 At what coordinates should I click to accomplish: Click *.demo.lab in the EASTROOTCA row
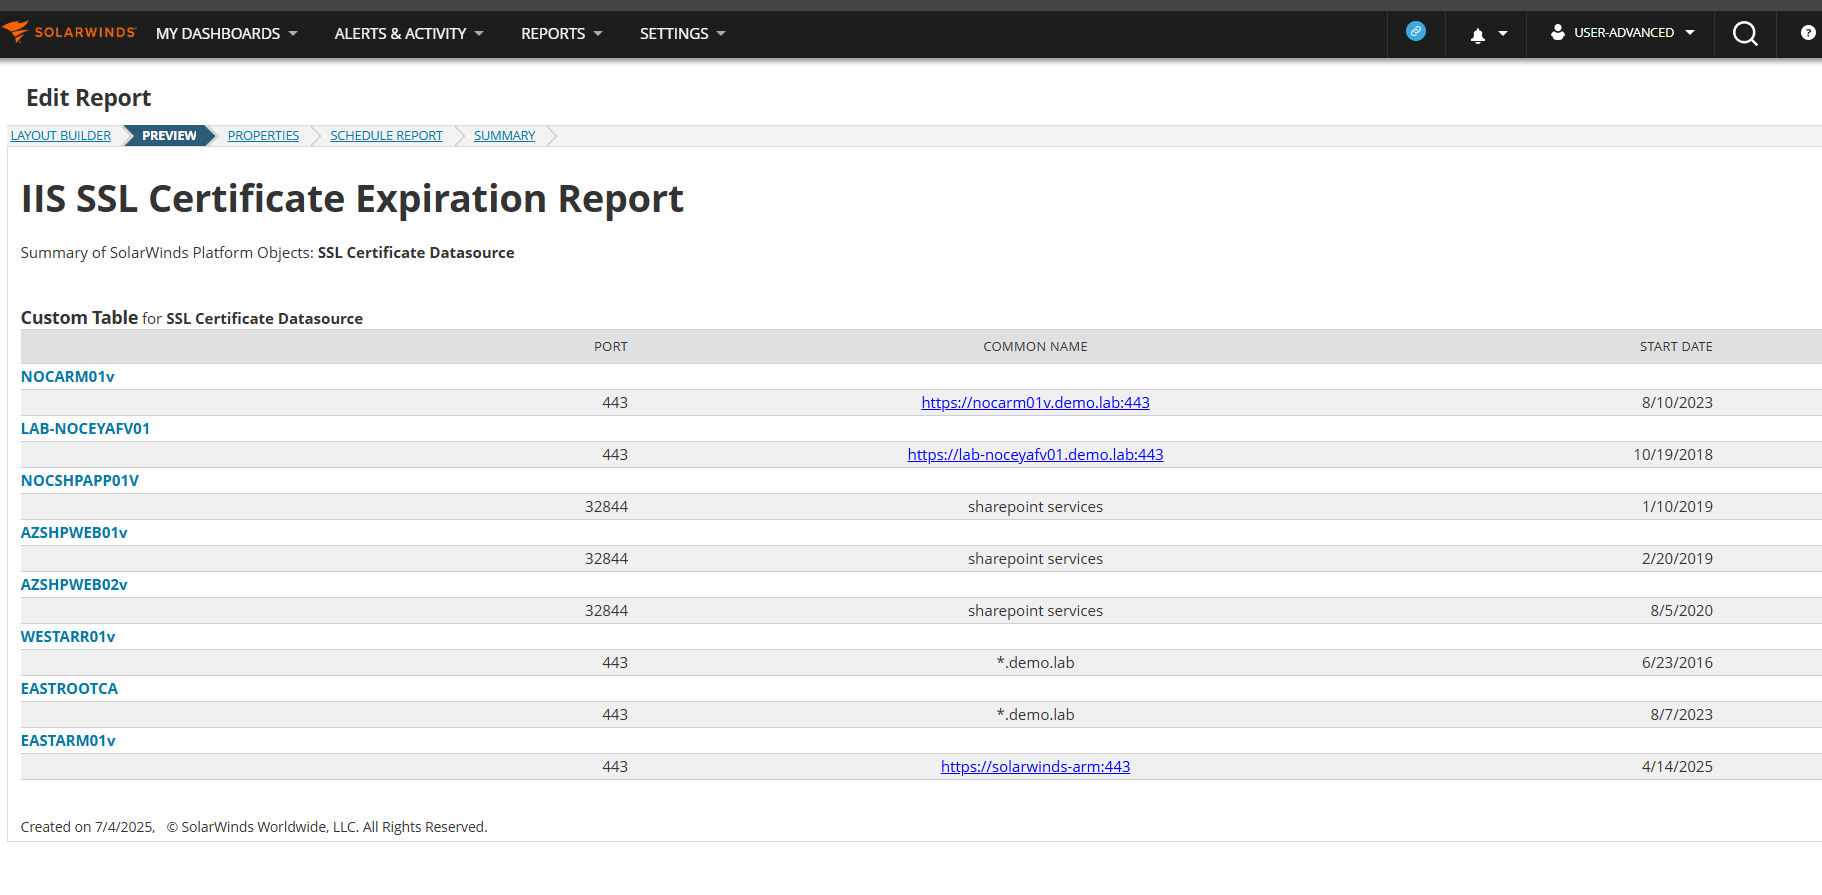point(1035,715)
